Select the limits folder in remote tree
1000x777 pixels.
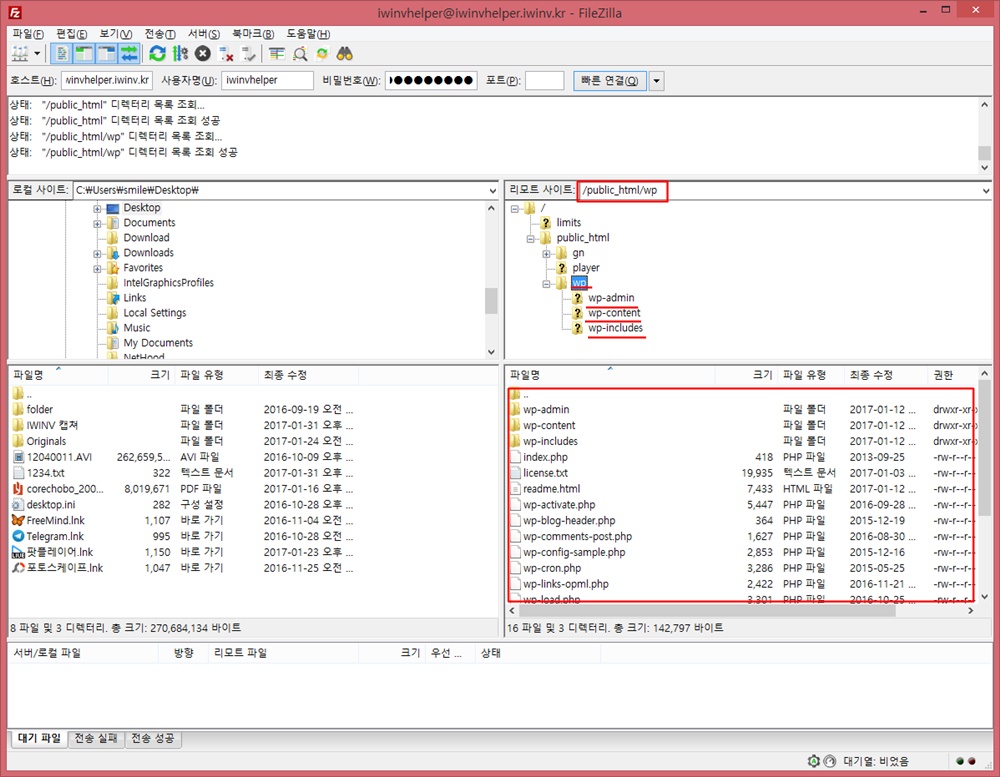coord(568,223)
